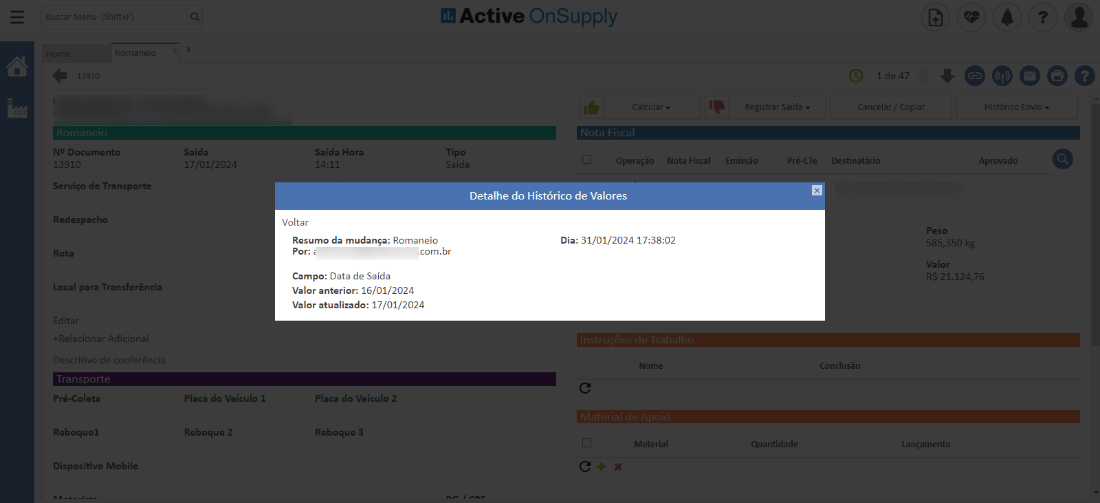
Task: Close the Detalhe do Histórico de Valores dialog
Action: (x=817, y=190)
